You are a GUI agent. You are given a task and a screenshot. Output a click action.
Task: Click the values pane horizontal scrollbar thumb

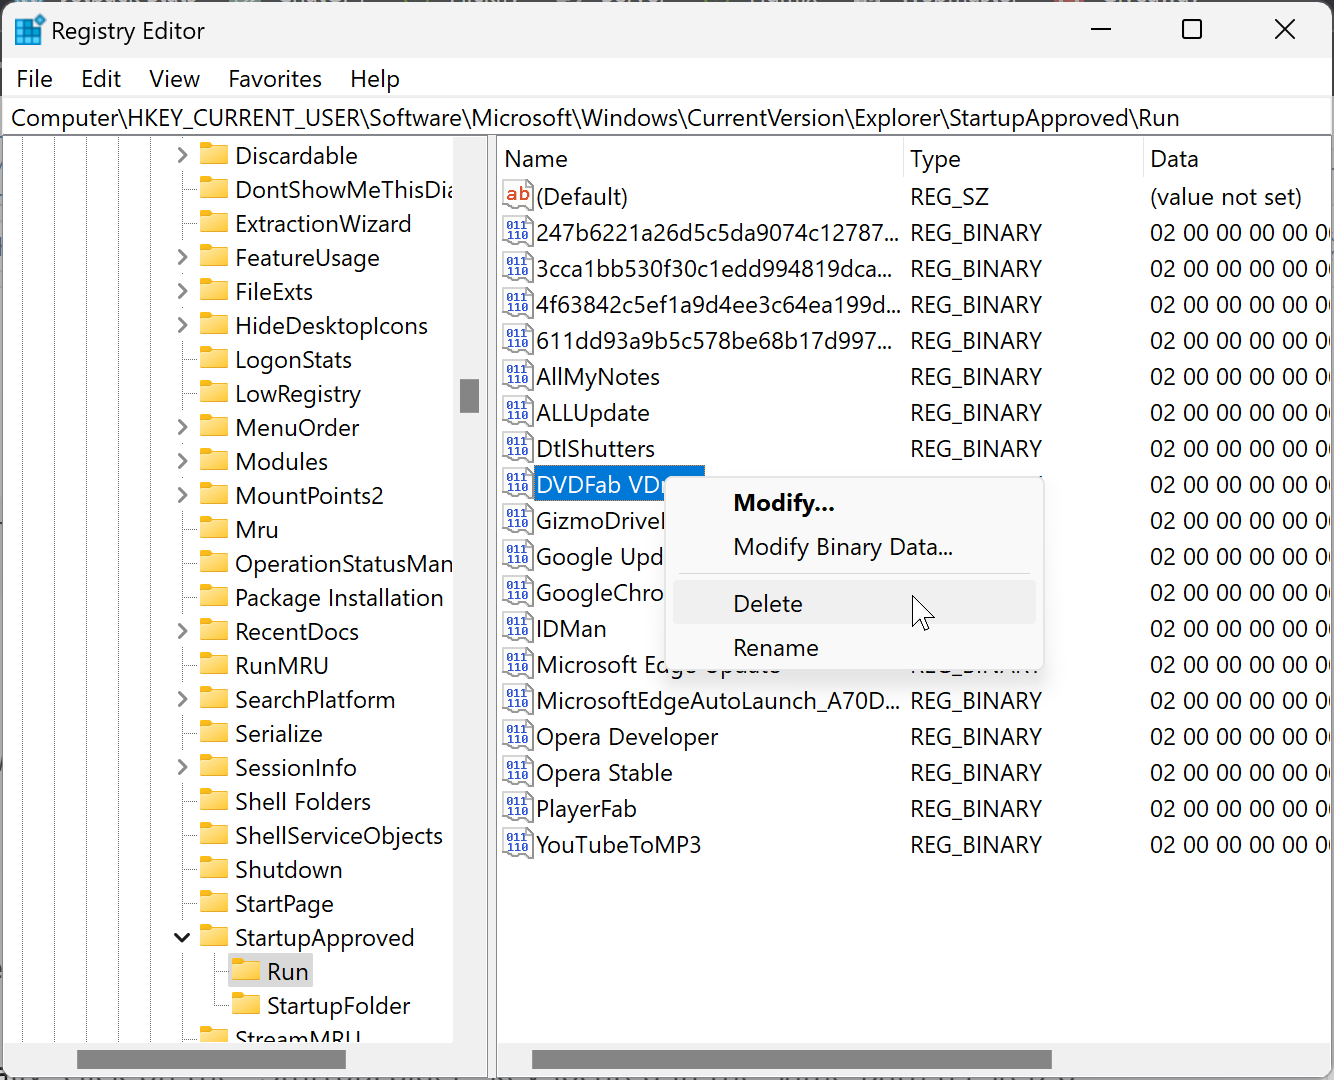click(x=791, y=1058)
